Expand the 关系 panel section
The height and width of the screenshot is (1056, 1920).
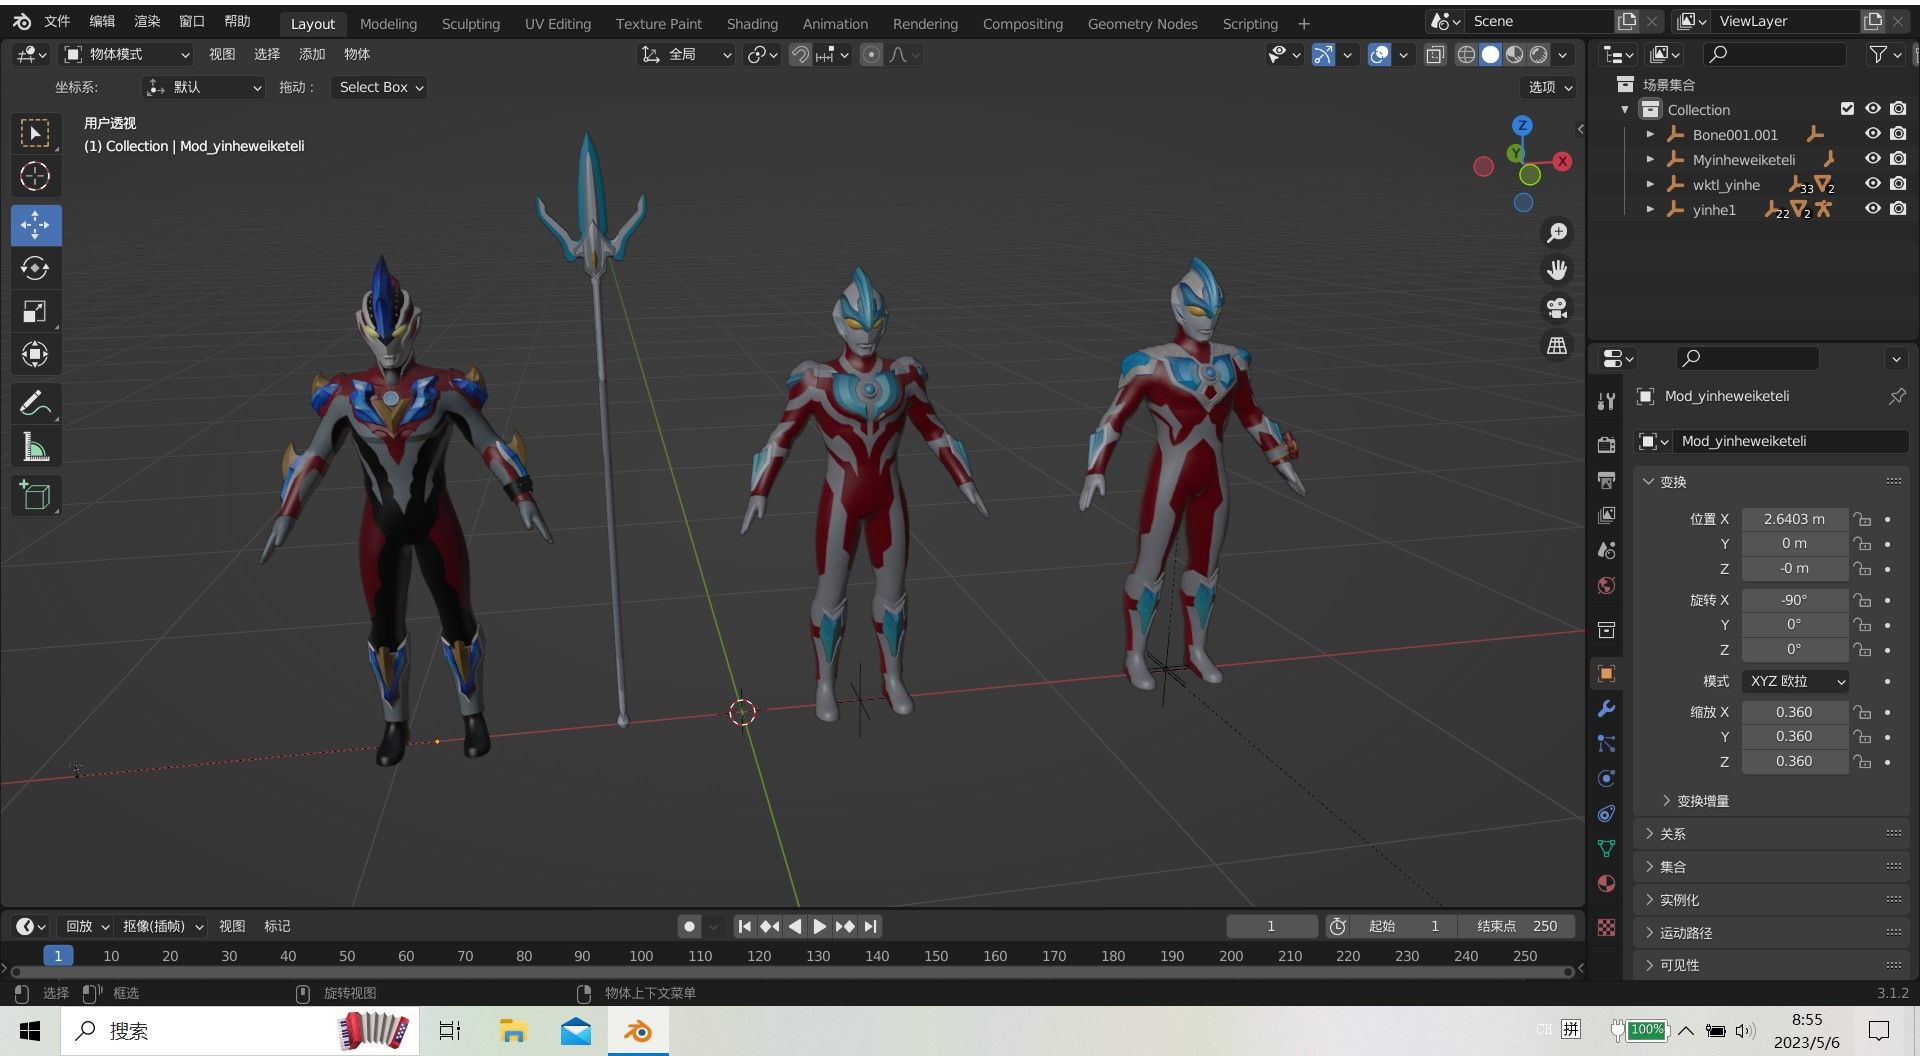pos(1673,834)
